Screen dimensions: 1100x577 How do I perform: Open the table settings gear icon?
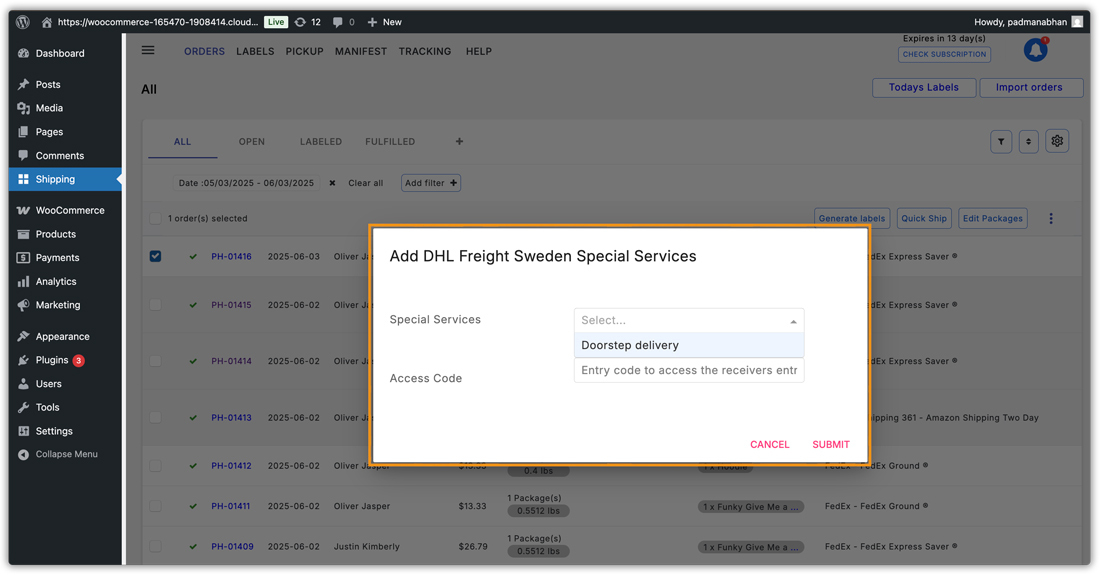(1057, 141)
